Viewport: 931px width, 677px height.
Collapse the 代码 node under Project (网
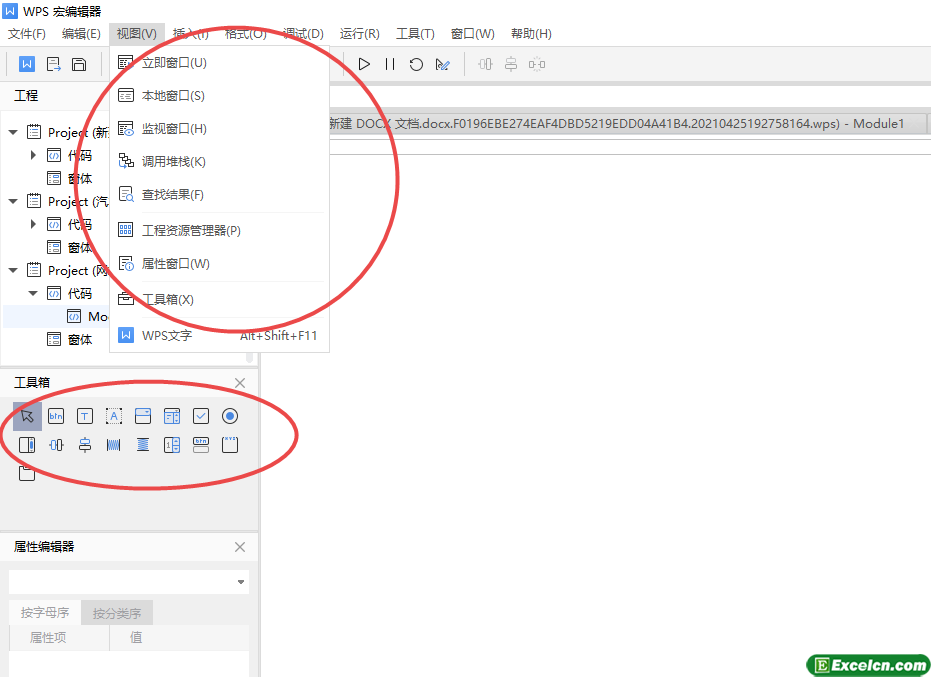(x=33, y=293)
